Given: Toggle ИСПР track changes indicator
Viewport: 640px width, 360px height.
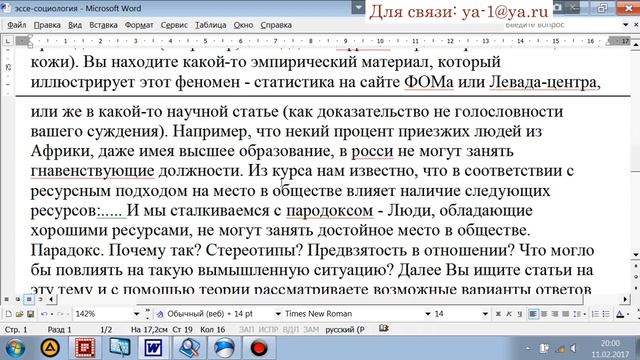Looking at the screenshot, I should [x=268, y=329].
